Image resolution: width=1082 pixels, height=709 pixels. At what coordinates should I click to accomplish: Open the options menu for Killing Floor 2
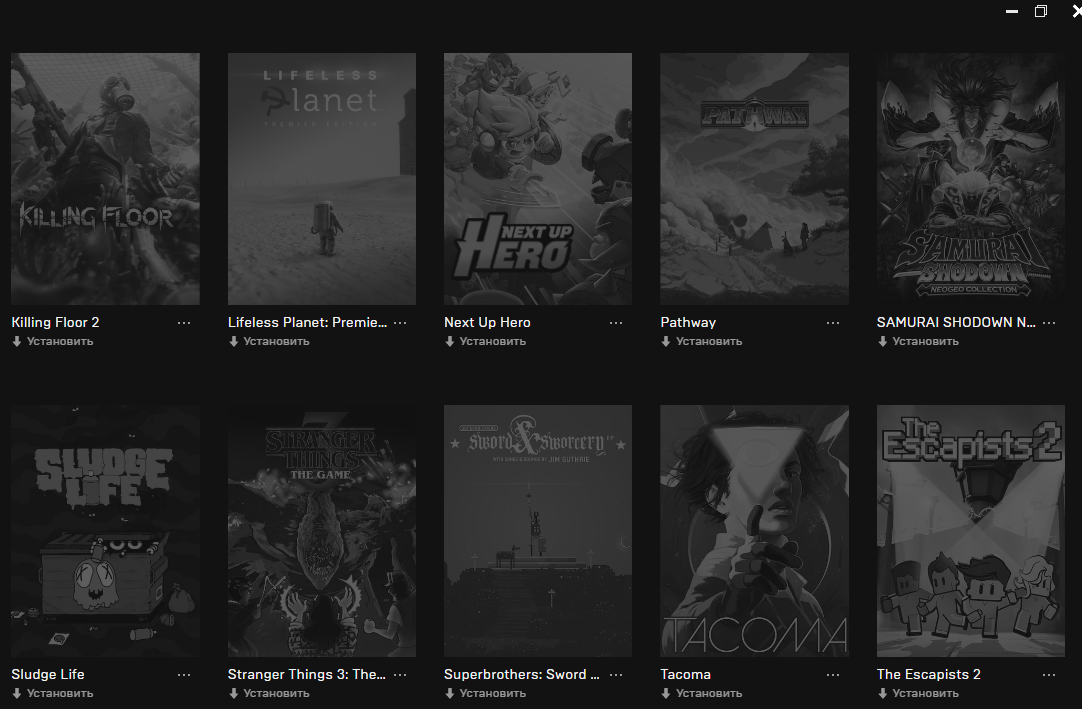coord(184,323)
